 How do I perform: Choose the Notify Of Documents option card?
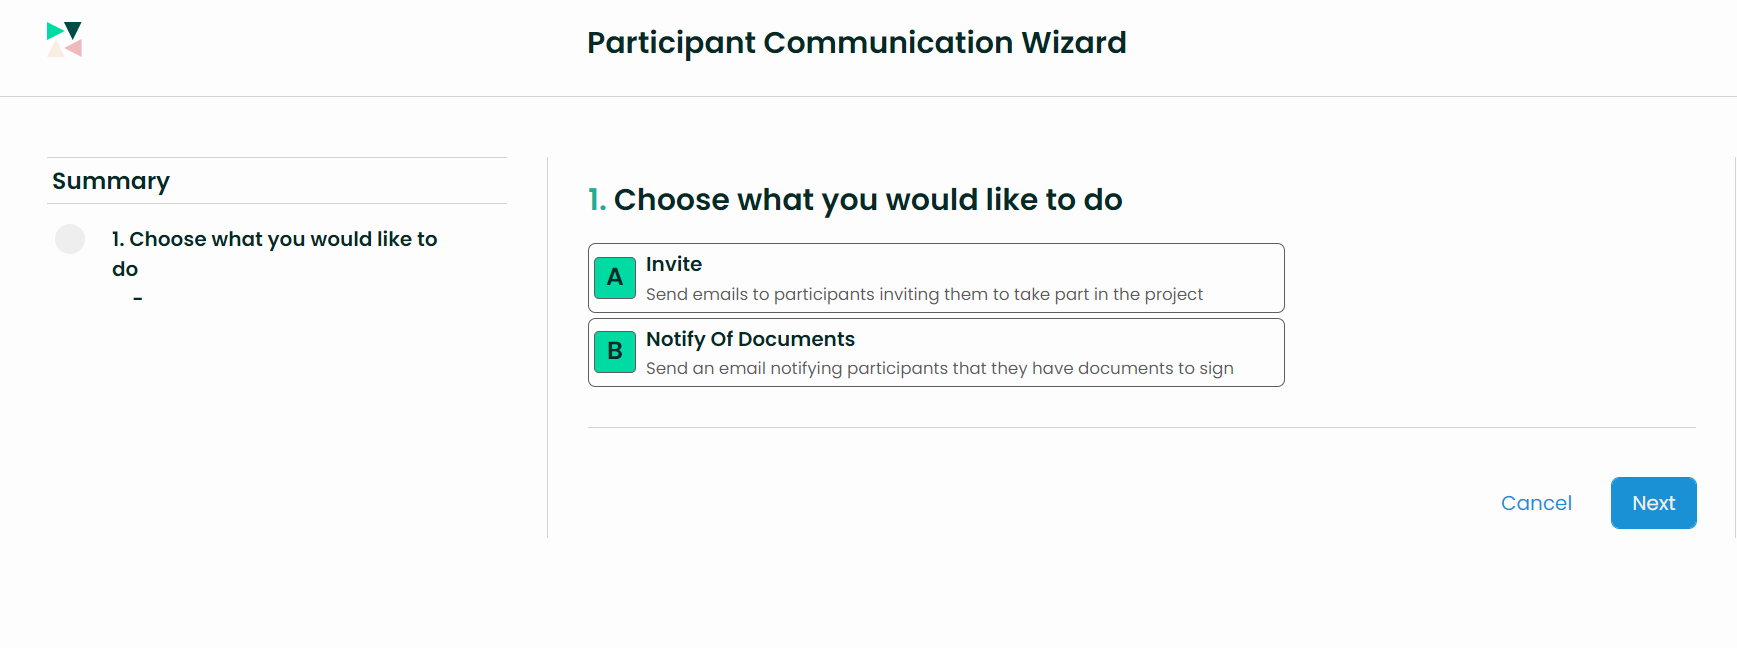tap(936, 352)
